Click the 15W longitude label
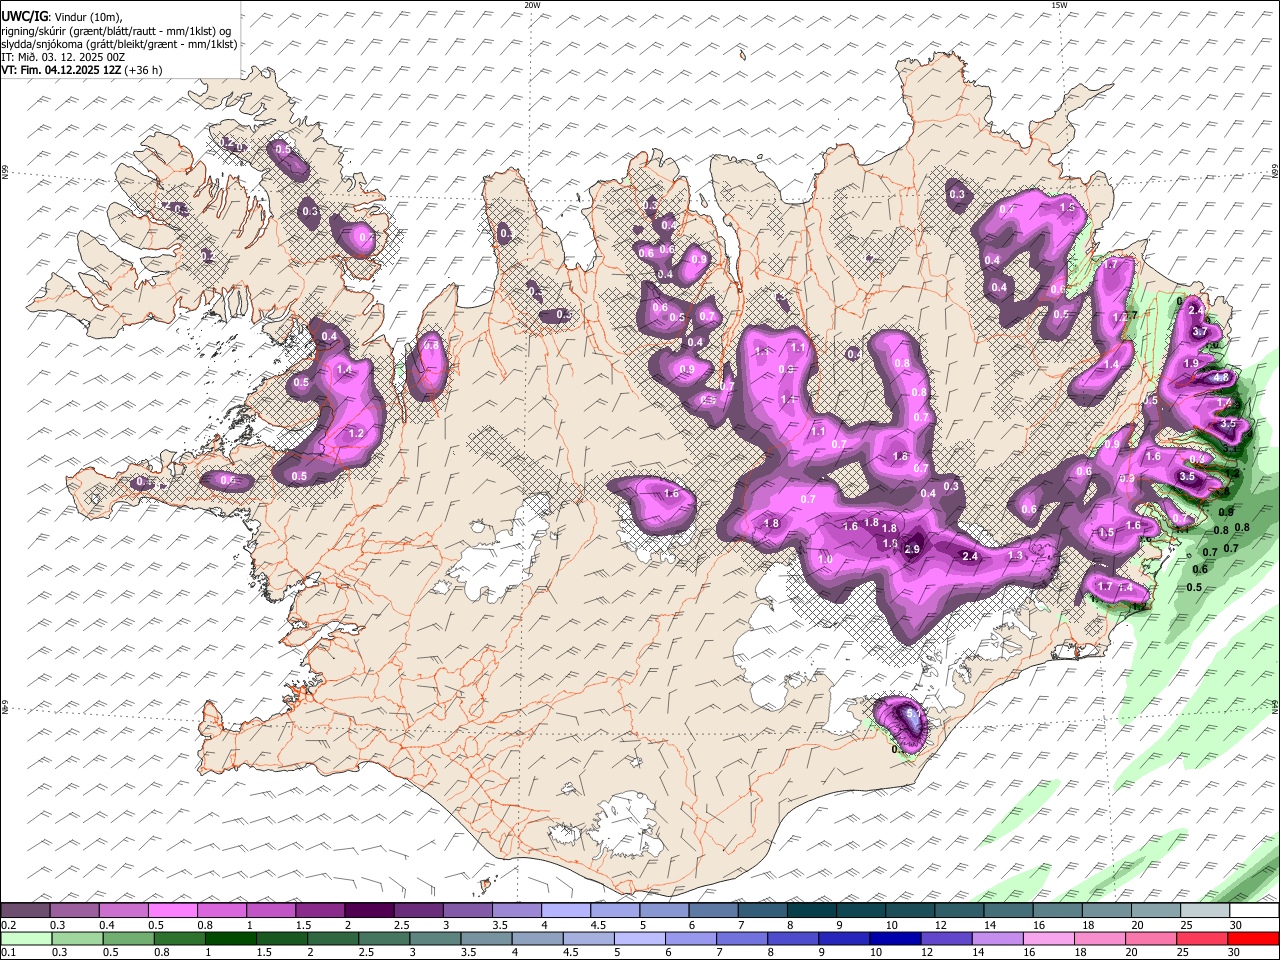Viewport: 1280px width, 960px height. pos(1059,5)
